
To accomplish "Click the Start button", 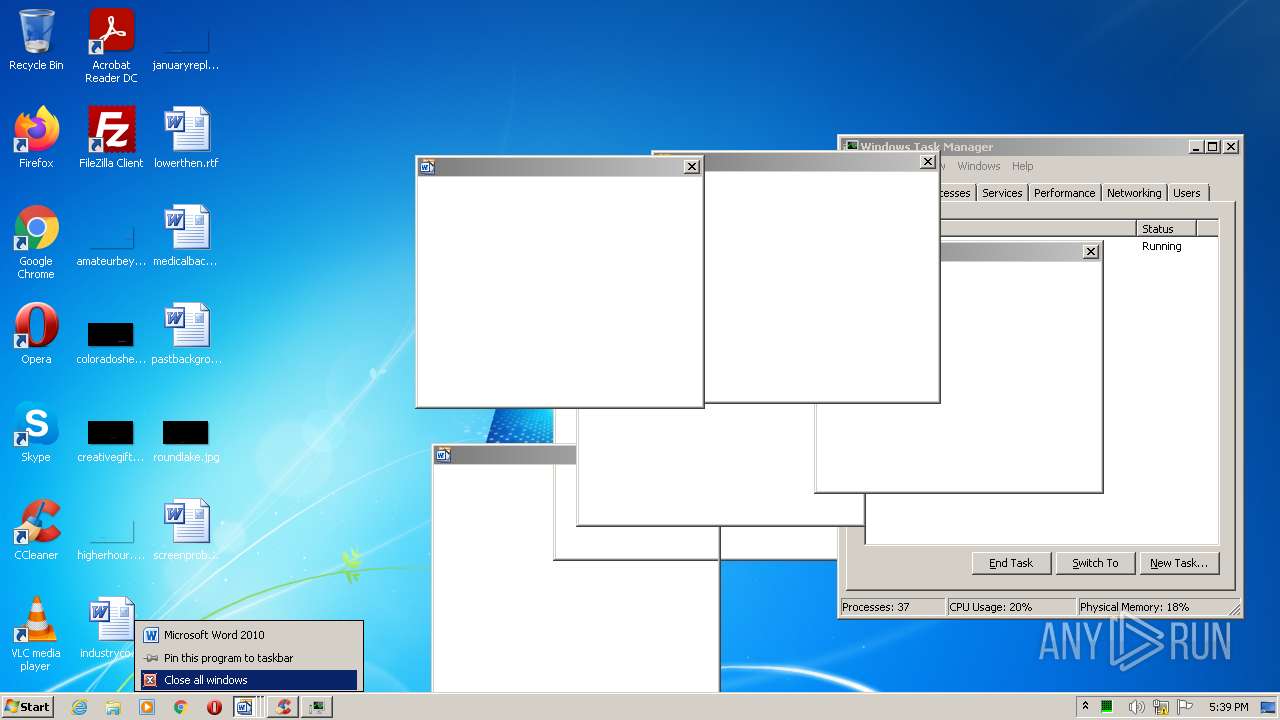I will (27, 707).
